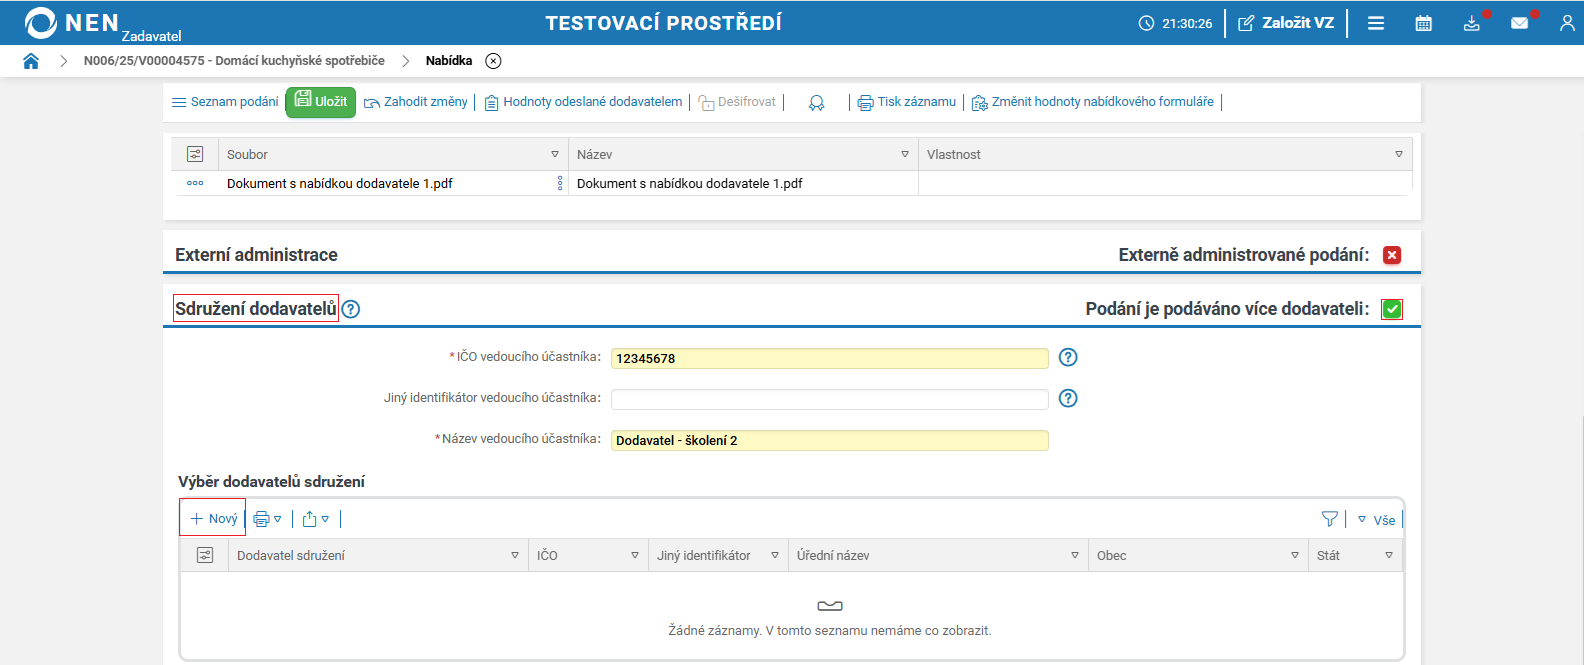The height and width of the screenshot is (665, 1584).
Task: Click IČO vedoucího účastníka input field
Action: tap(829, 358)
